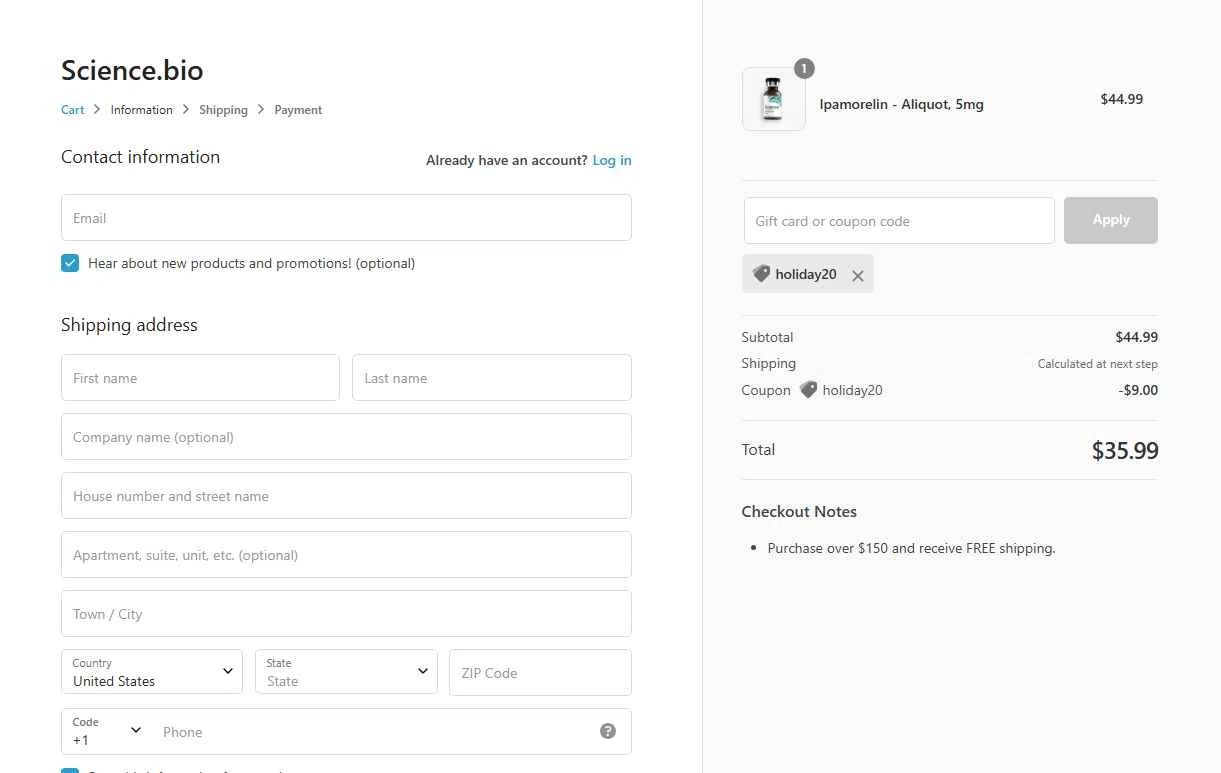Screen dimensions: 1221x773
Task: Focus the gift card or coupon code field
Action: click(899, 221)
